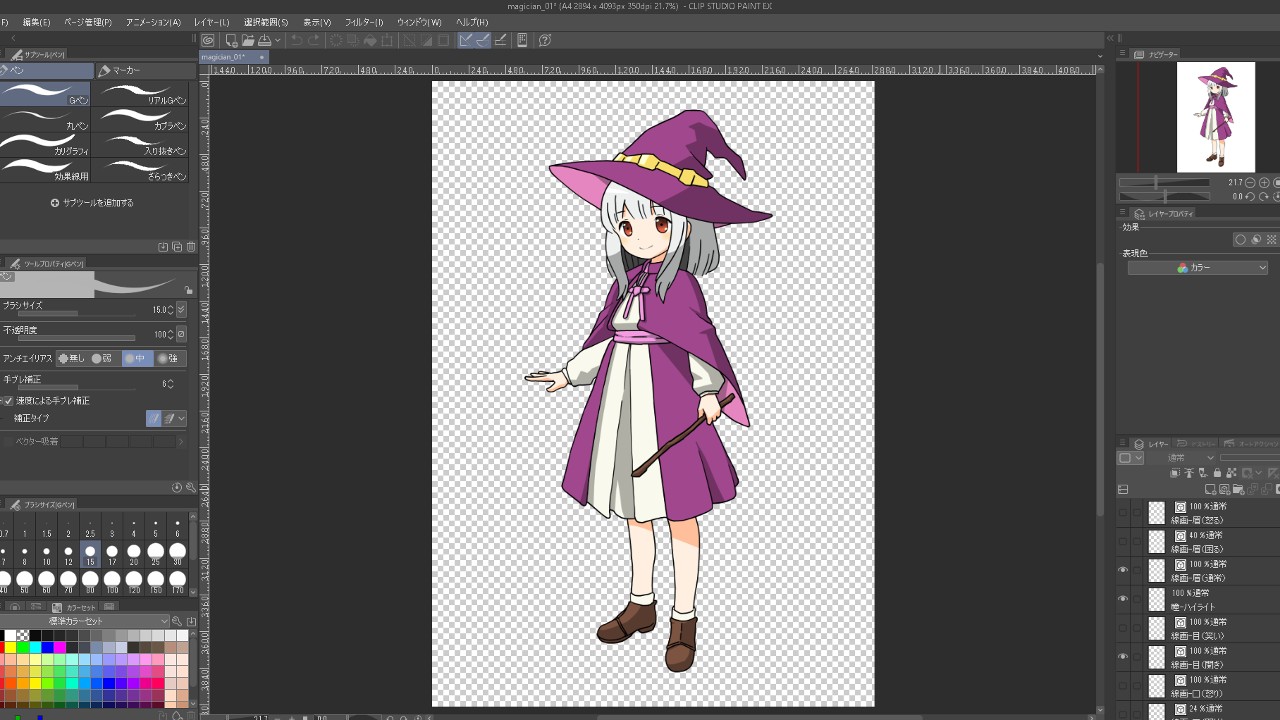Click the Navigator zoom in plus icon
This screenshot has height=720, width=1280.
coord(1265,183)
